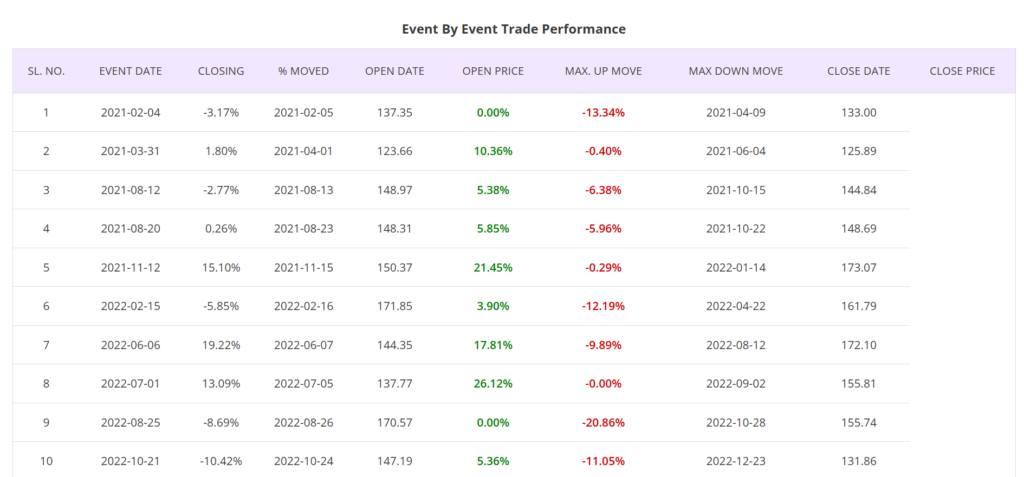Image resolution: width=1024 pixels, height=477 pixels.
Task: Click the CLOSE PRICE column header
Action: (x=962, y=71)
